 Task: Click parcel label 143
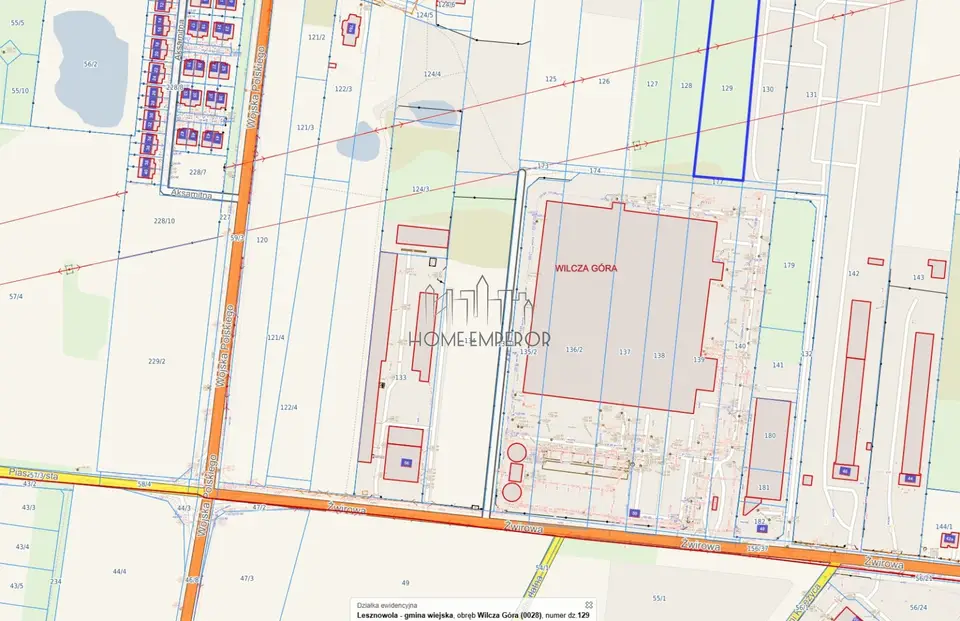click(918, 277)
